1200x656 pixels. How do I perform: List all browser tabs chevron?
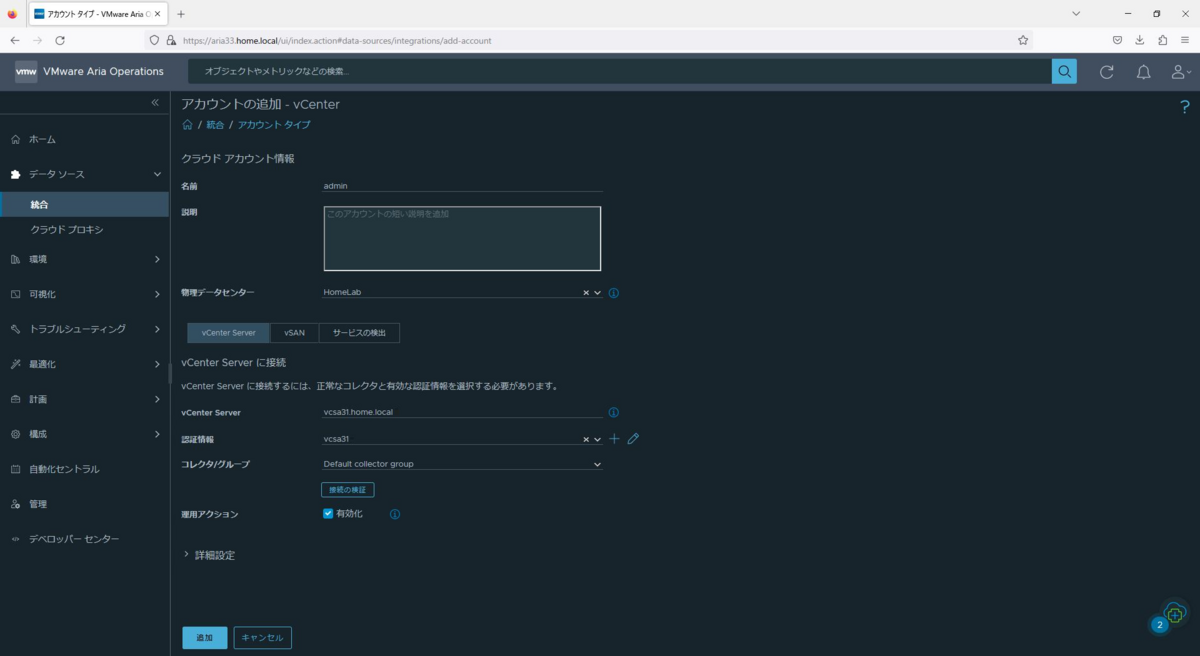[1076, 14]
